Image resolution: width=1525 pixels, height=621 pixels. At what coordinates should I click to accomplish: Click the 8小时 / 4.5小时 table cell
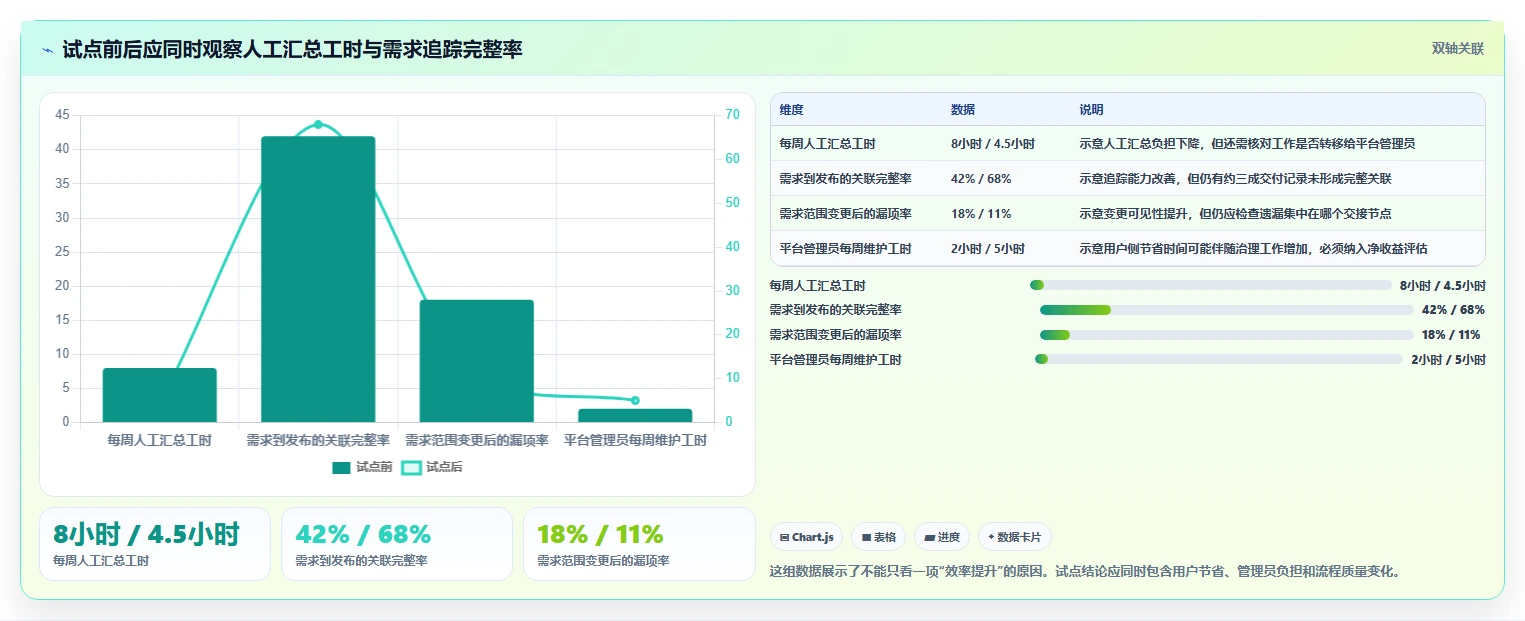pyautogui.click(x=993, y=144)
